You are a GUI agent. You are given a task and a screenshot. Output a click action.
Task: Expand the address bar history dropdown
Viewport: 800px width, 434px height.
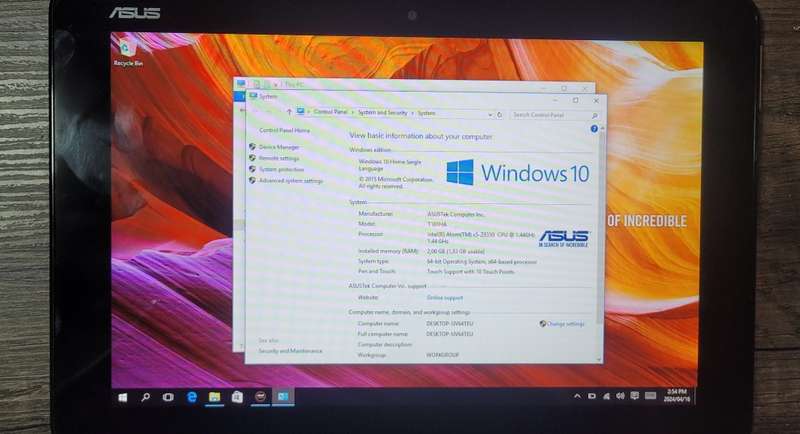tap(490, 115)
